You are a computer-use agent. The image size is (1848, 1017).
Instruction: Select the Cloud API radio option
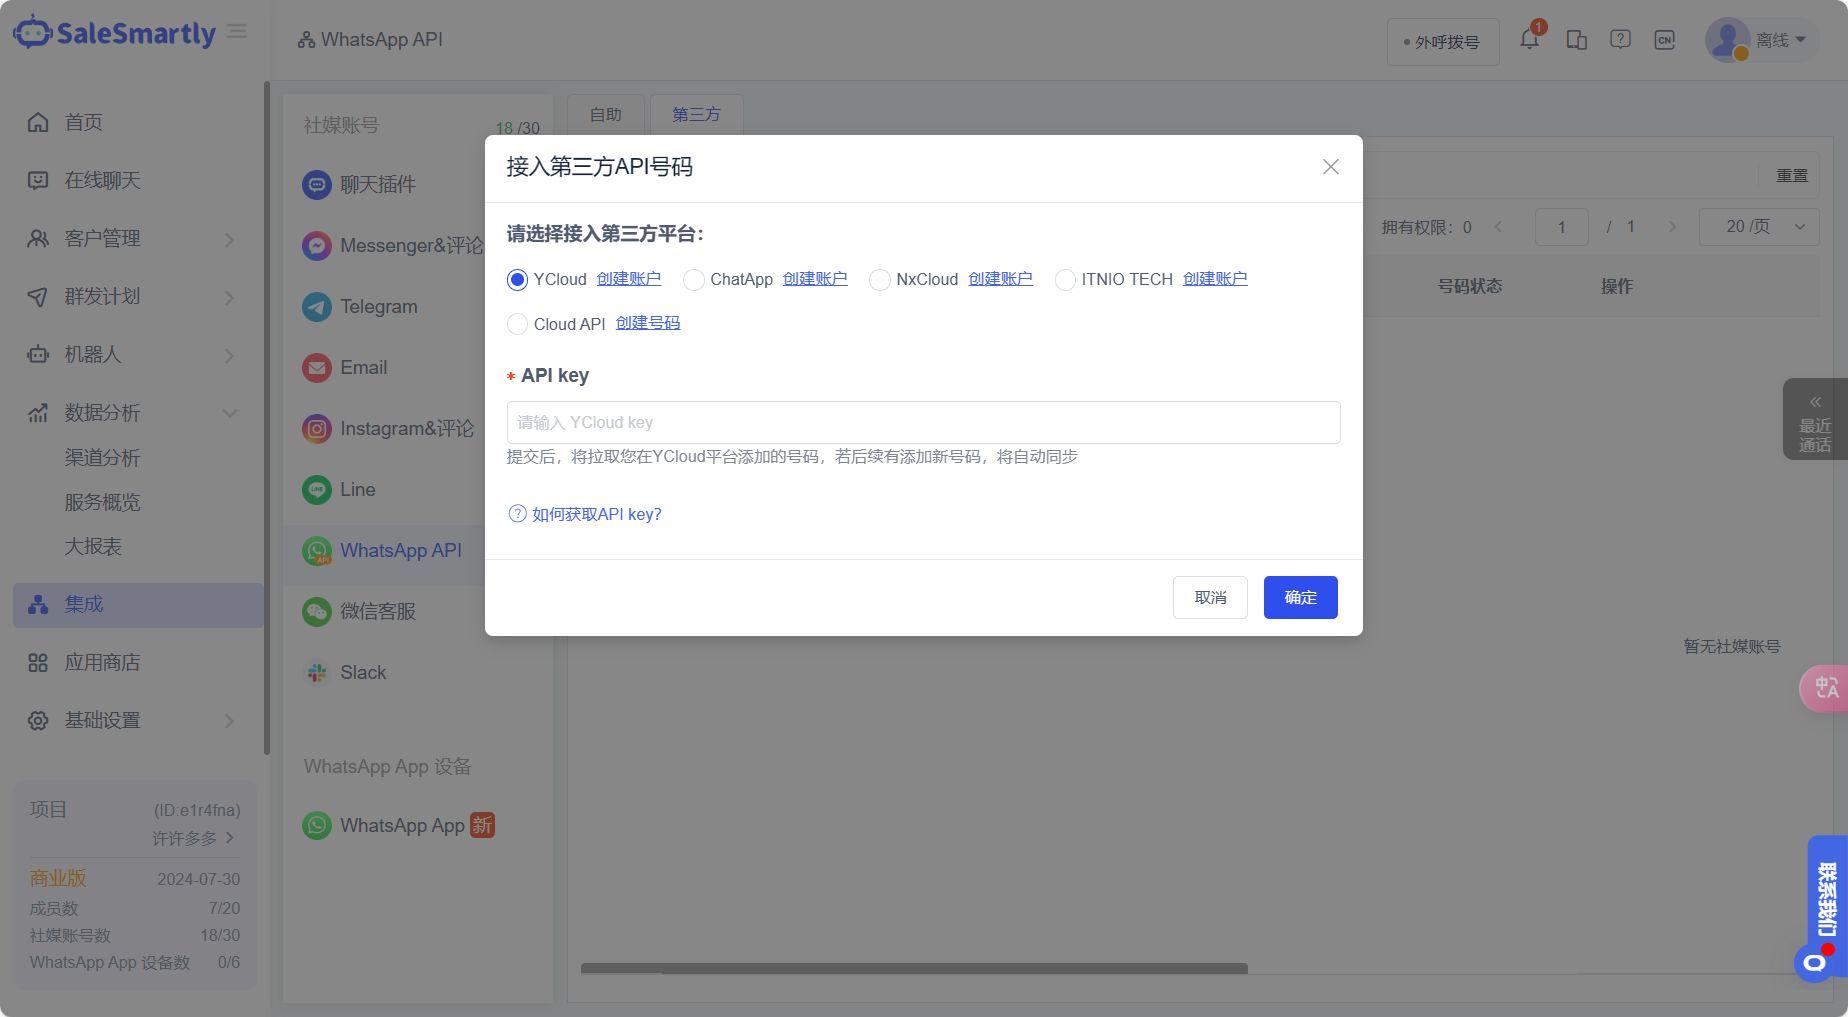click(517, 324)
